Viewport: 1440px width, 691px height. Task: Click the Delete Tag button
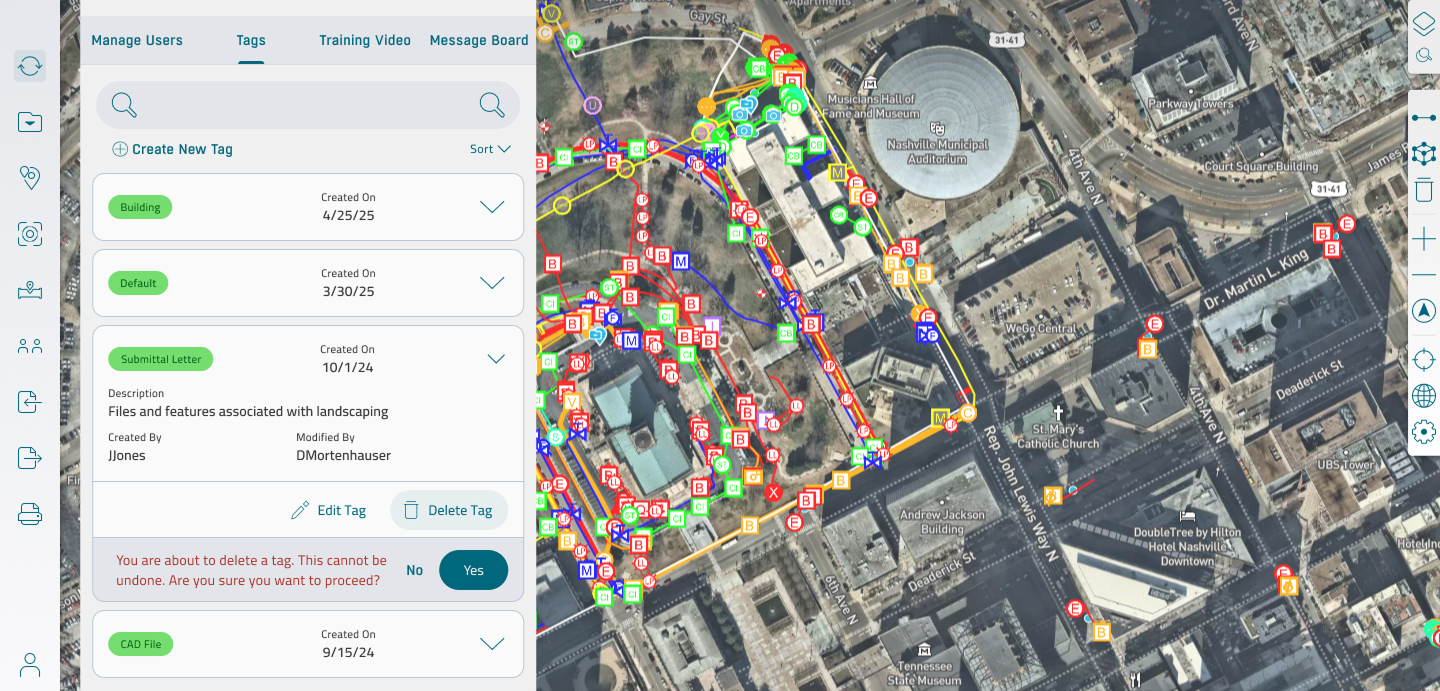[449, 510]
